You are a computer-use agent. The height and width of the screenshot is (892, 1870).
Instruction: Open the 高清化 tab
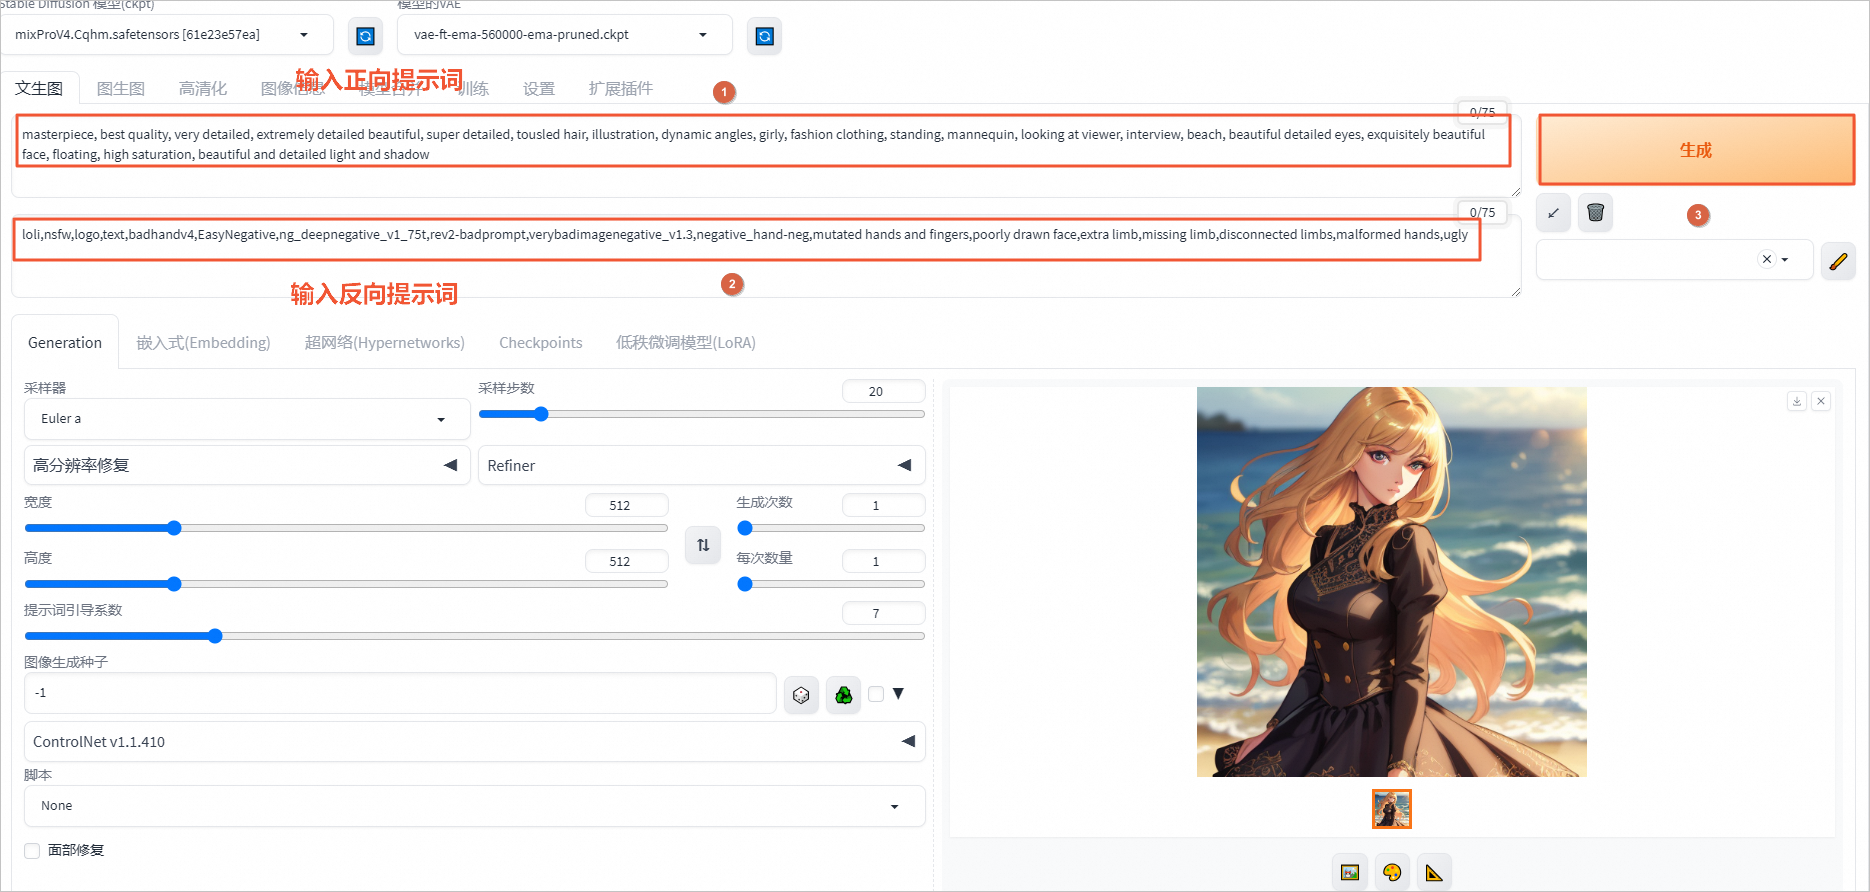(x=203, y=88)
